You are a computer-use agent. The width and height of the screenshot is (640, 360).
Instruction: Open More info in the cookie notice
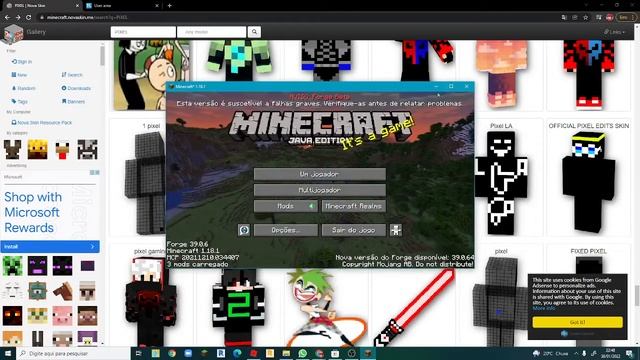[x=543, y=308]
